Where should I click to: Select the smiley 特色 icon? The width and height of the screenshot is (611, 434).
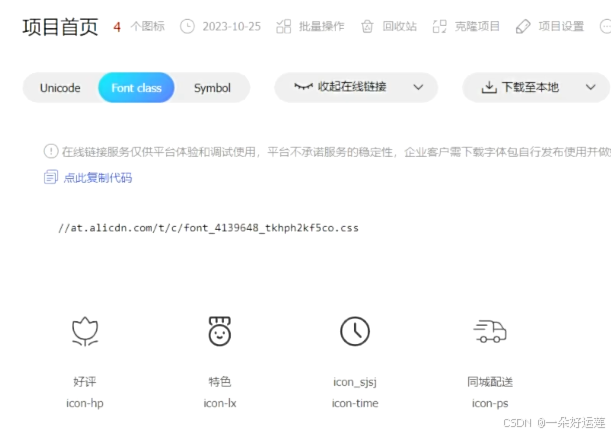click(220, 331)
